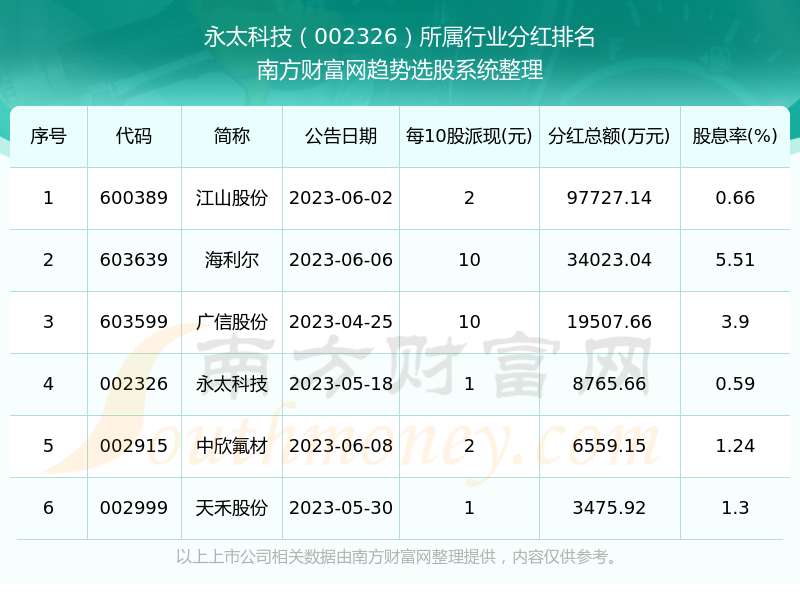Click dividend yield 5.51
Image resolution: width=800 pixels, height=606 pixels.
735,260
